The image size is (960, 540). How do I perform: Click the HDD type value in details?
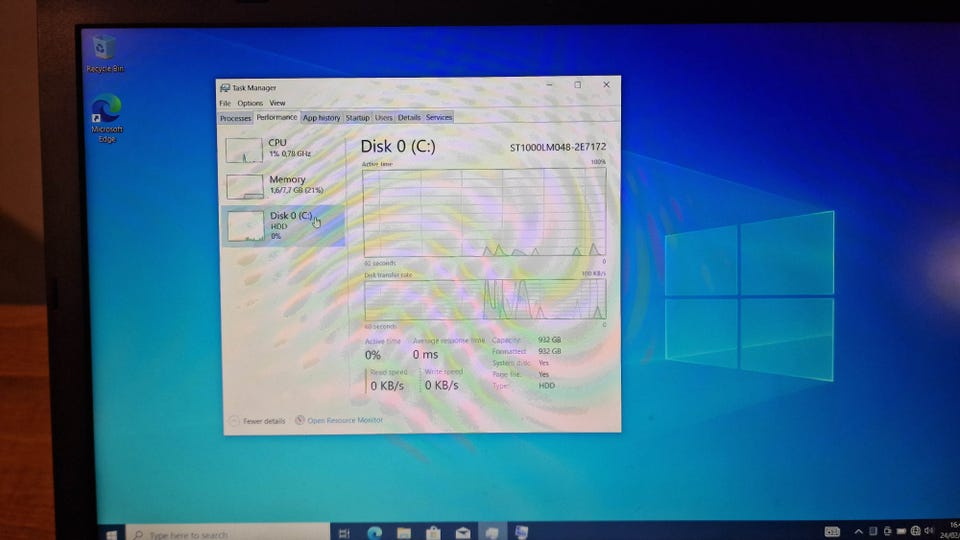[x=546, y=386]
